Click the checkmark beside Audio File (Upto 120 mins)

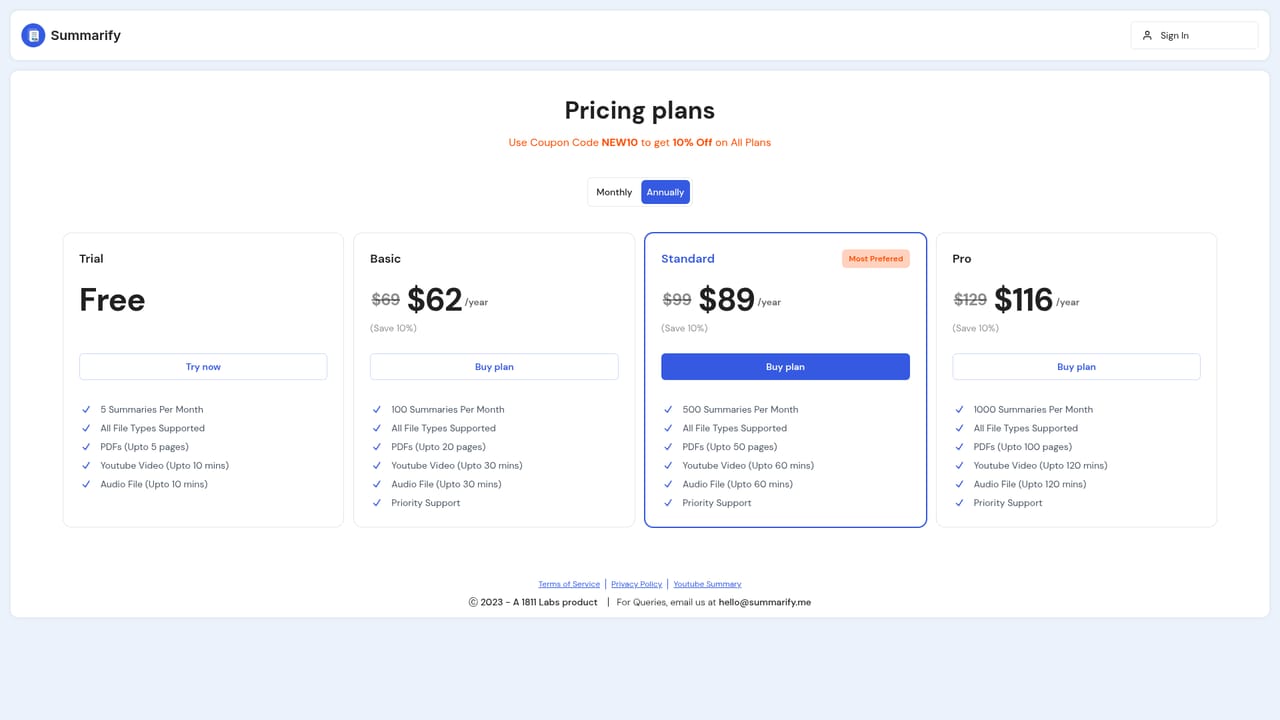(x=959, y=485)
